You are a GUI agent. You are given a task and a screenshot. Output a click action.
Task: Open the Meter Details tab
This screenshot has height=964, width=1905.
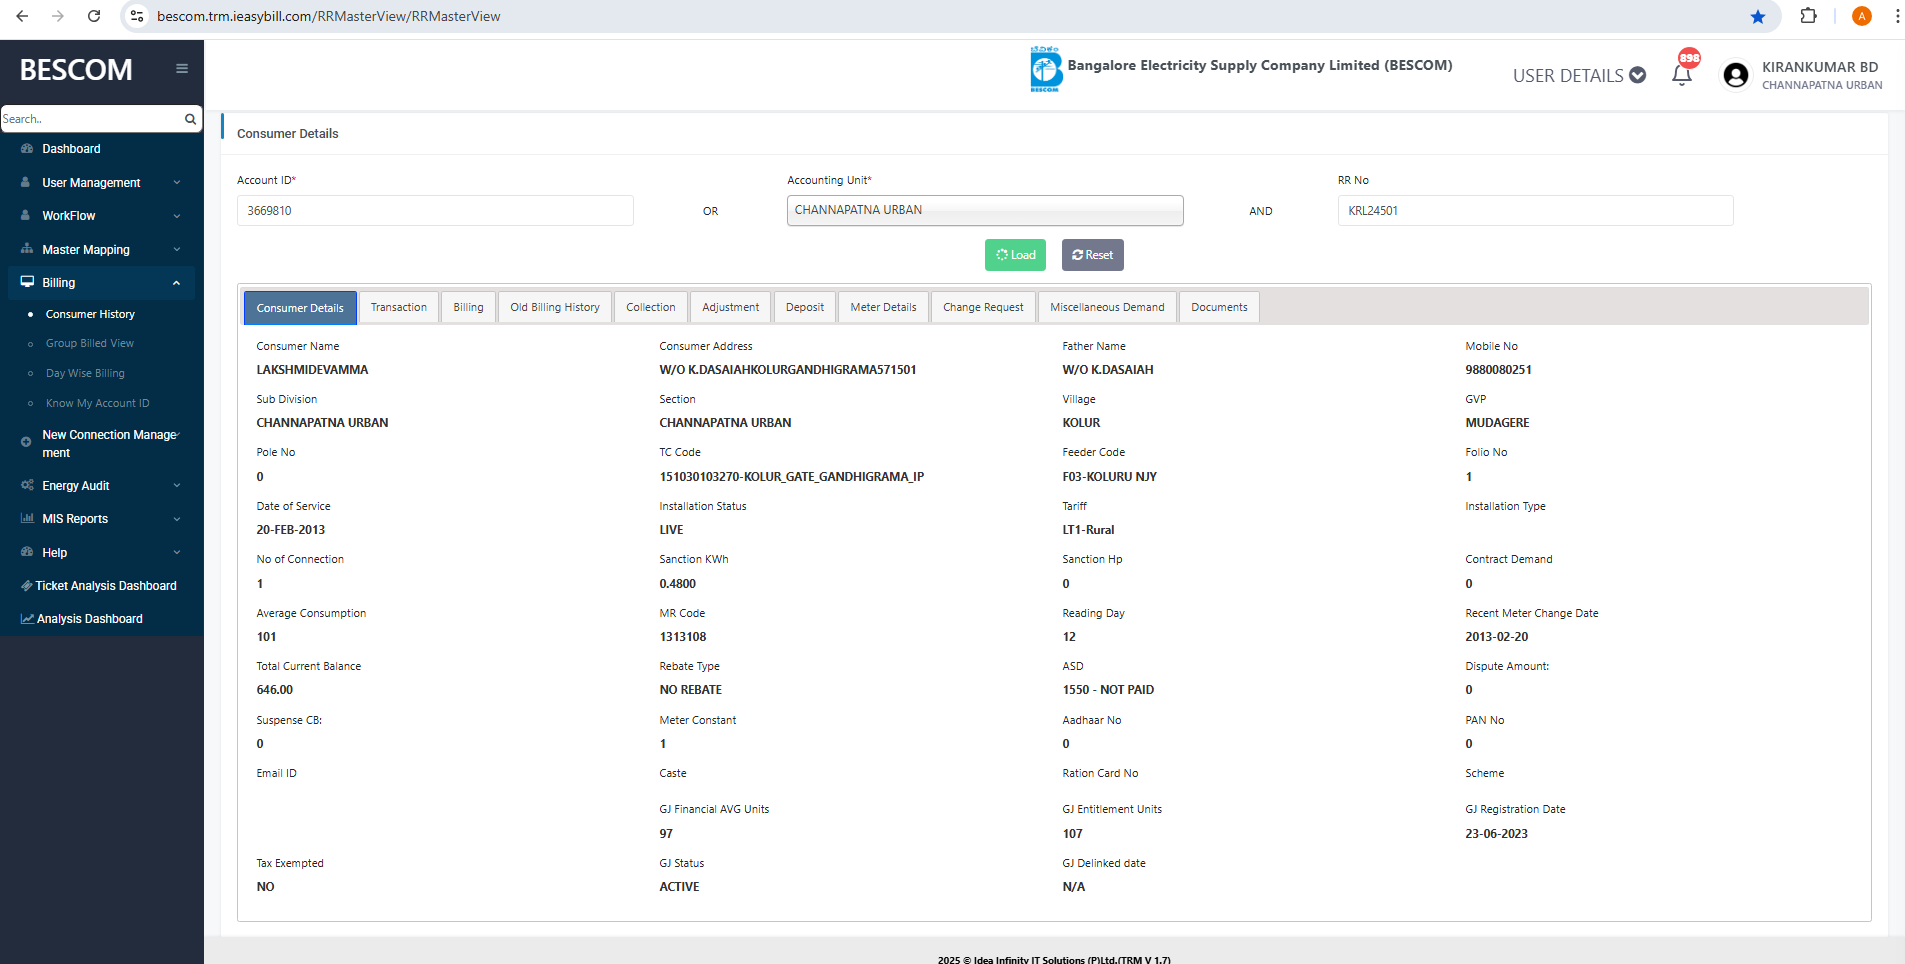(883, 307)
